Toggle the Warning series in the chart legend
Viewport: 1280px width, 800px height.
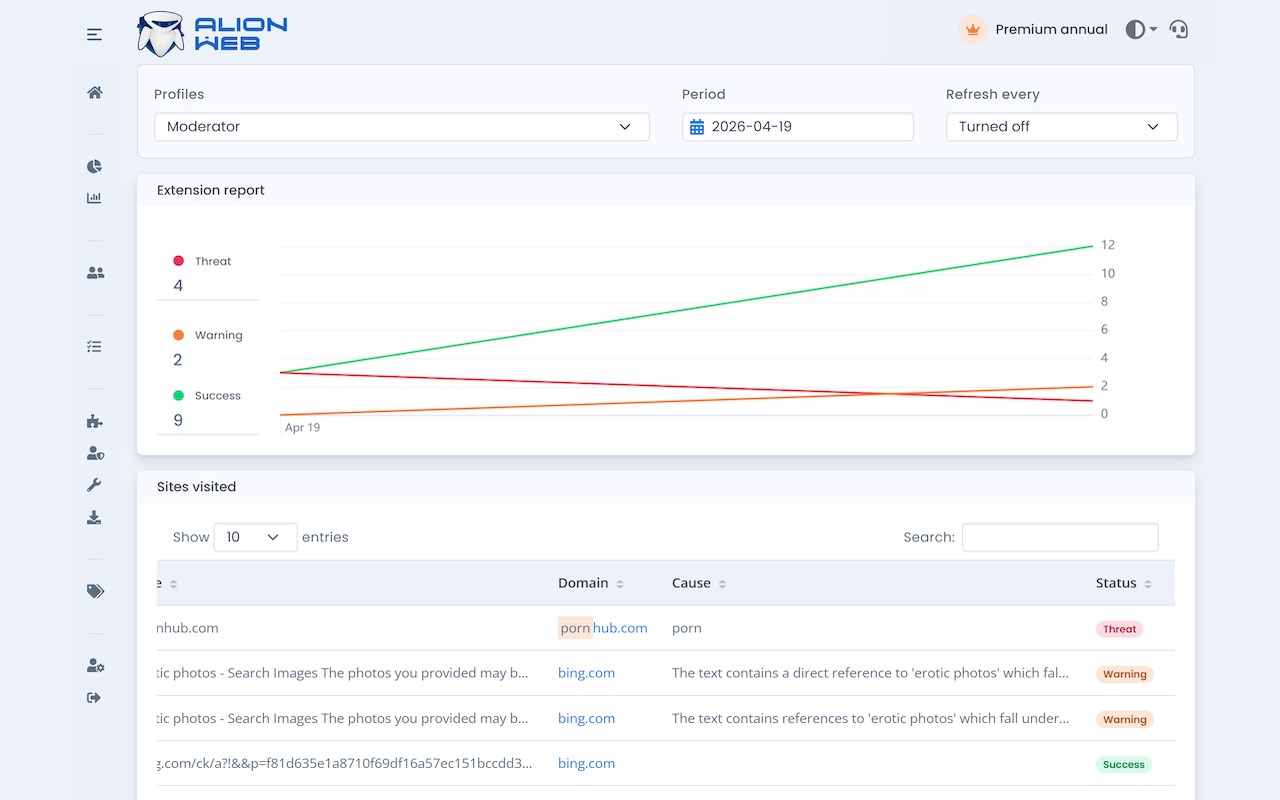click(x=208, y=335)
